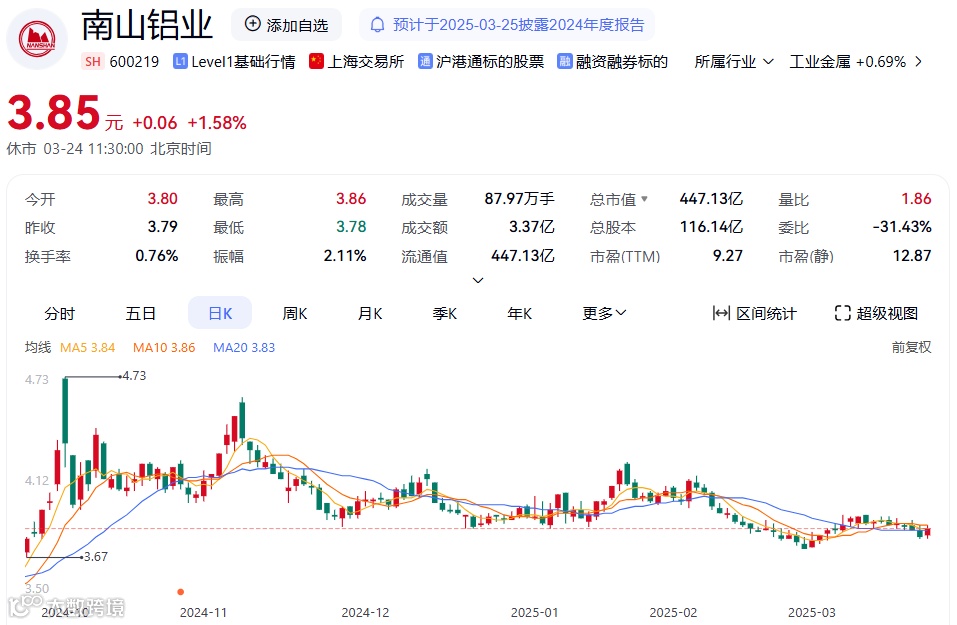Click the 最低 value 3.78
Viewport: 957px width, 625px height.
351,227
